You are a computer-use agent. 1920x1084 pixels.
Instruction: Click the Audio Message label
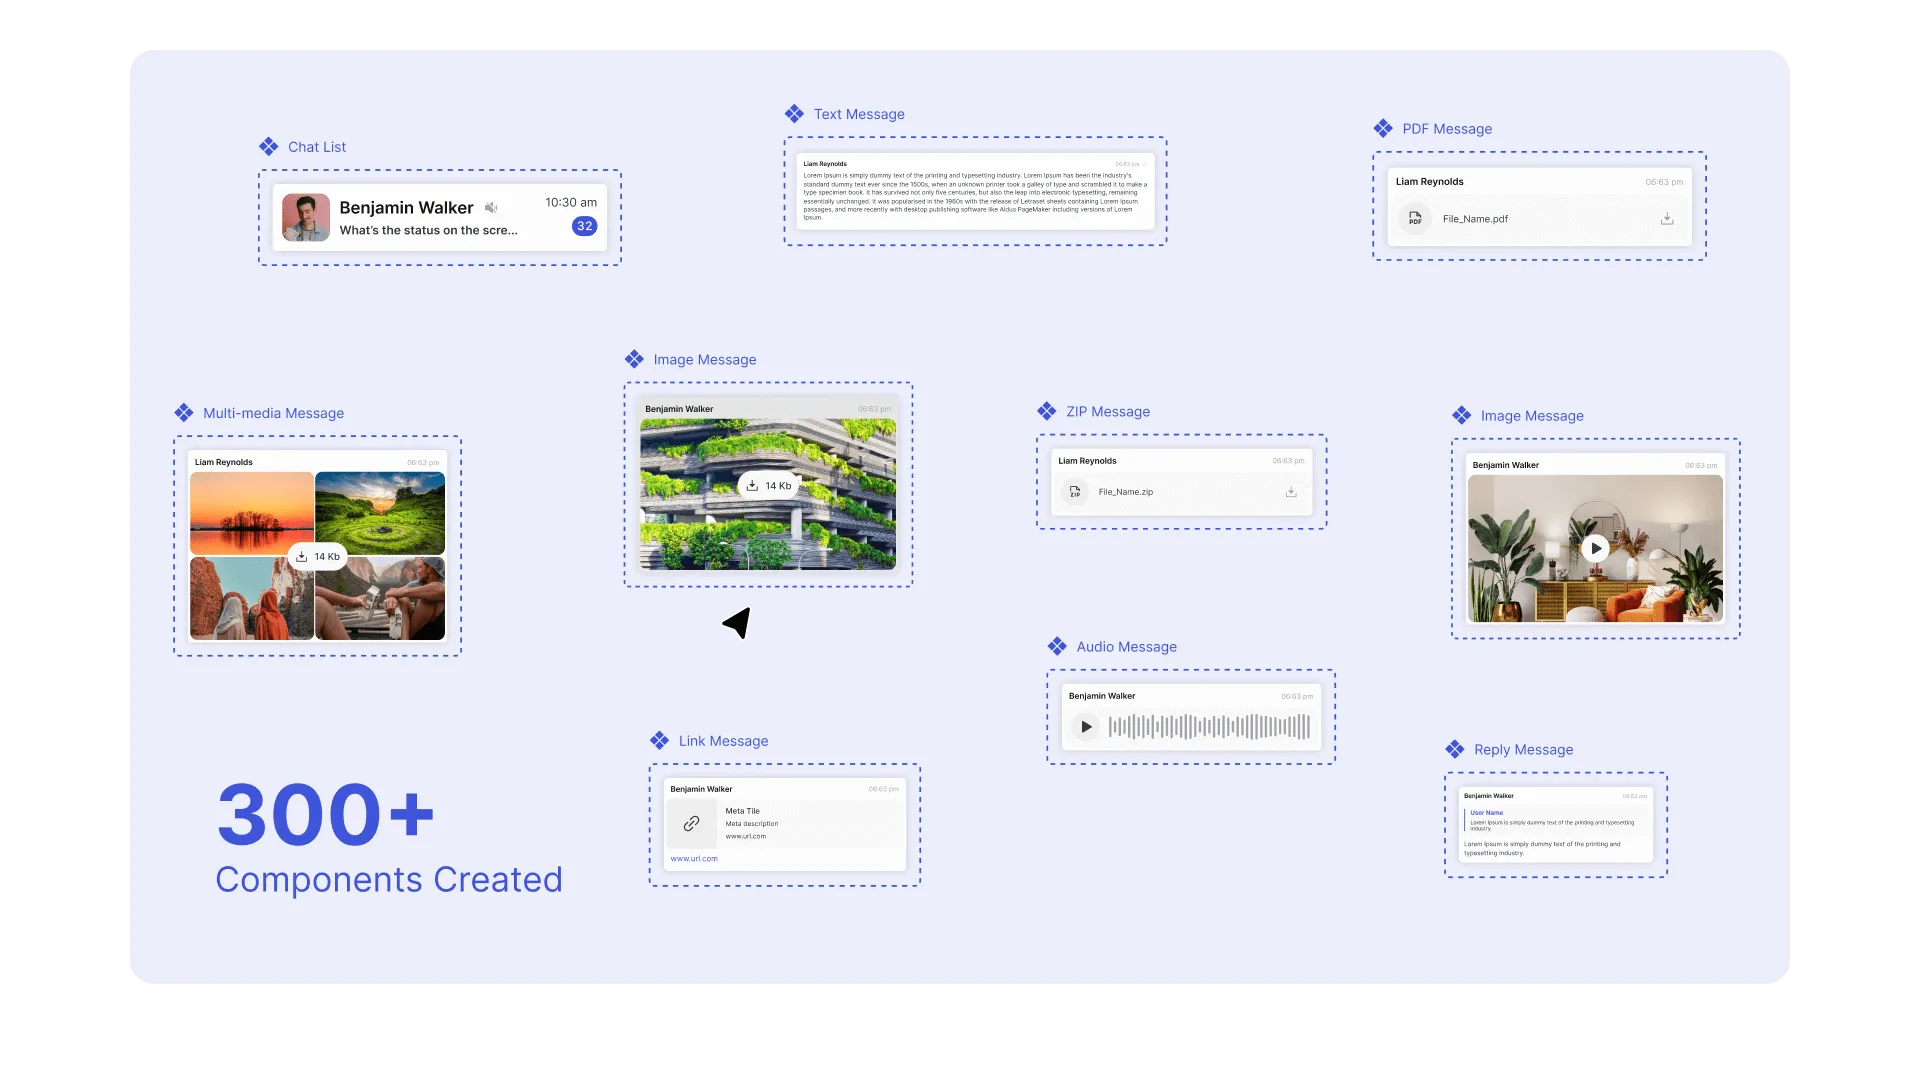pyautogui.click(x=1126, y=647)
